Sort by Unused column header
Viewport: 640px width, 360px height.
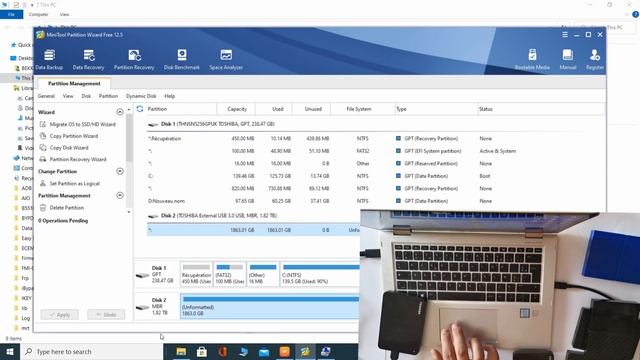tap(313, 109)
